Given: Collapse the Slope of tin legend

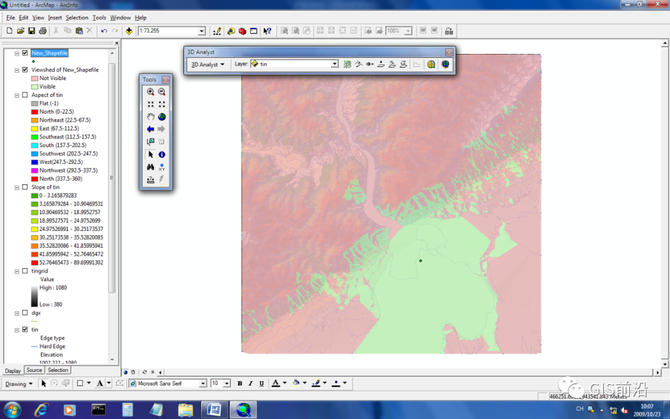Looking at the screenshot, I should pos(17,188).
